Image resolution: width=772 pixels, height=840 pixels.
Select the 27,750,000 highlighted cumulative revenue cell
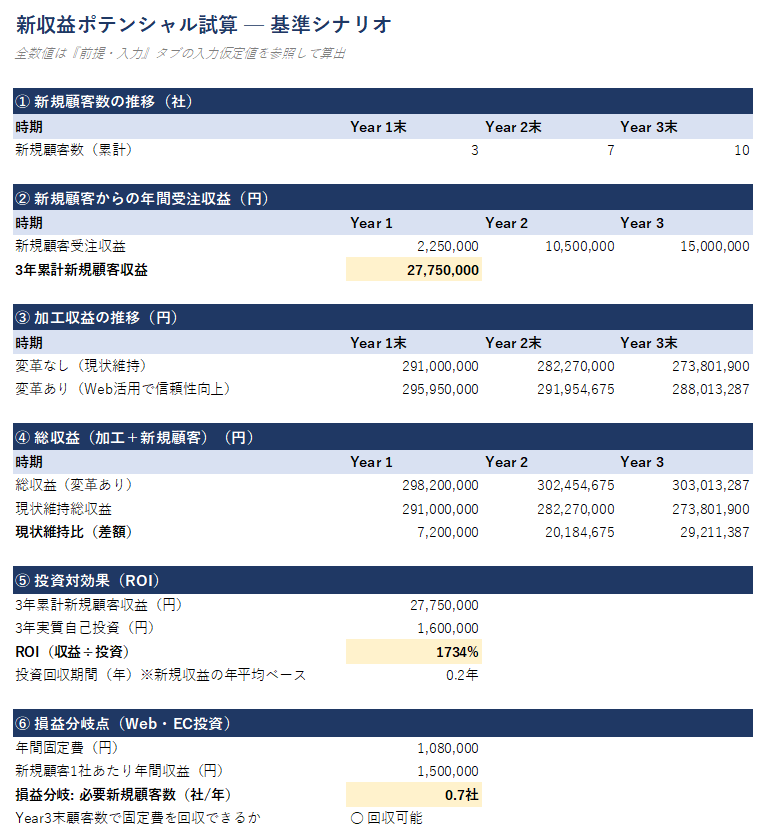(x=414, y=269)
